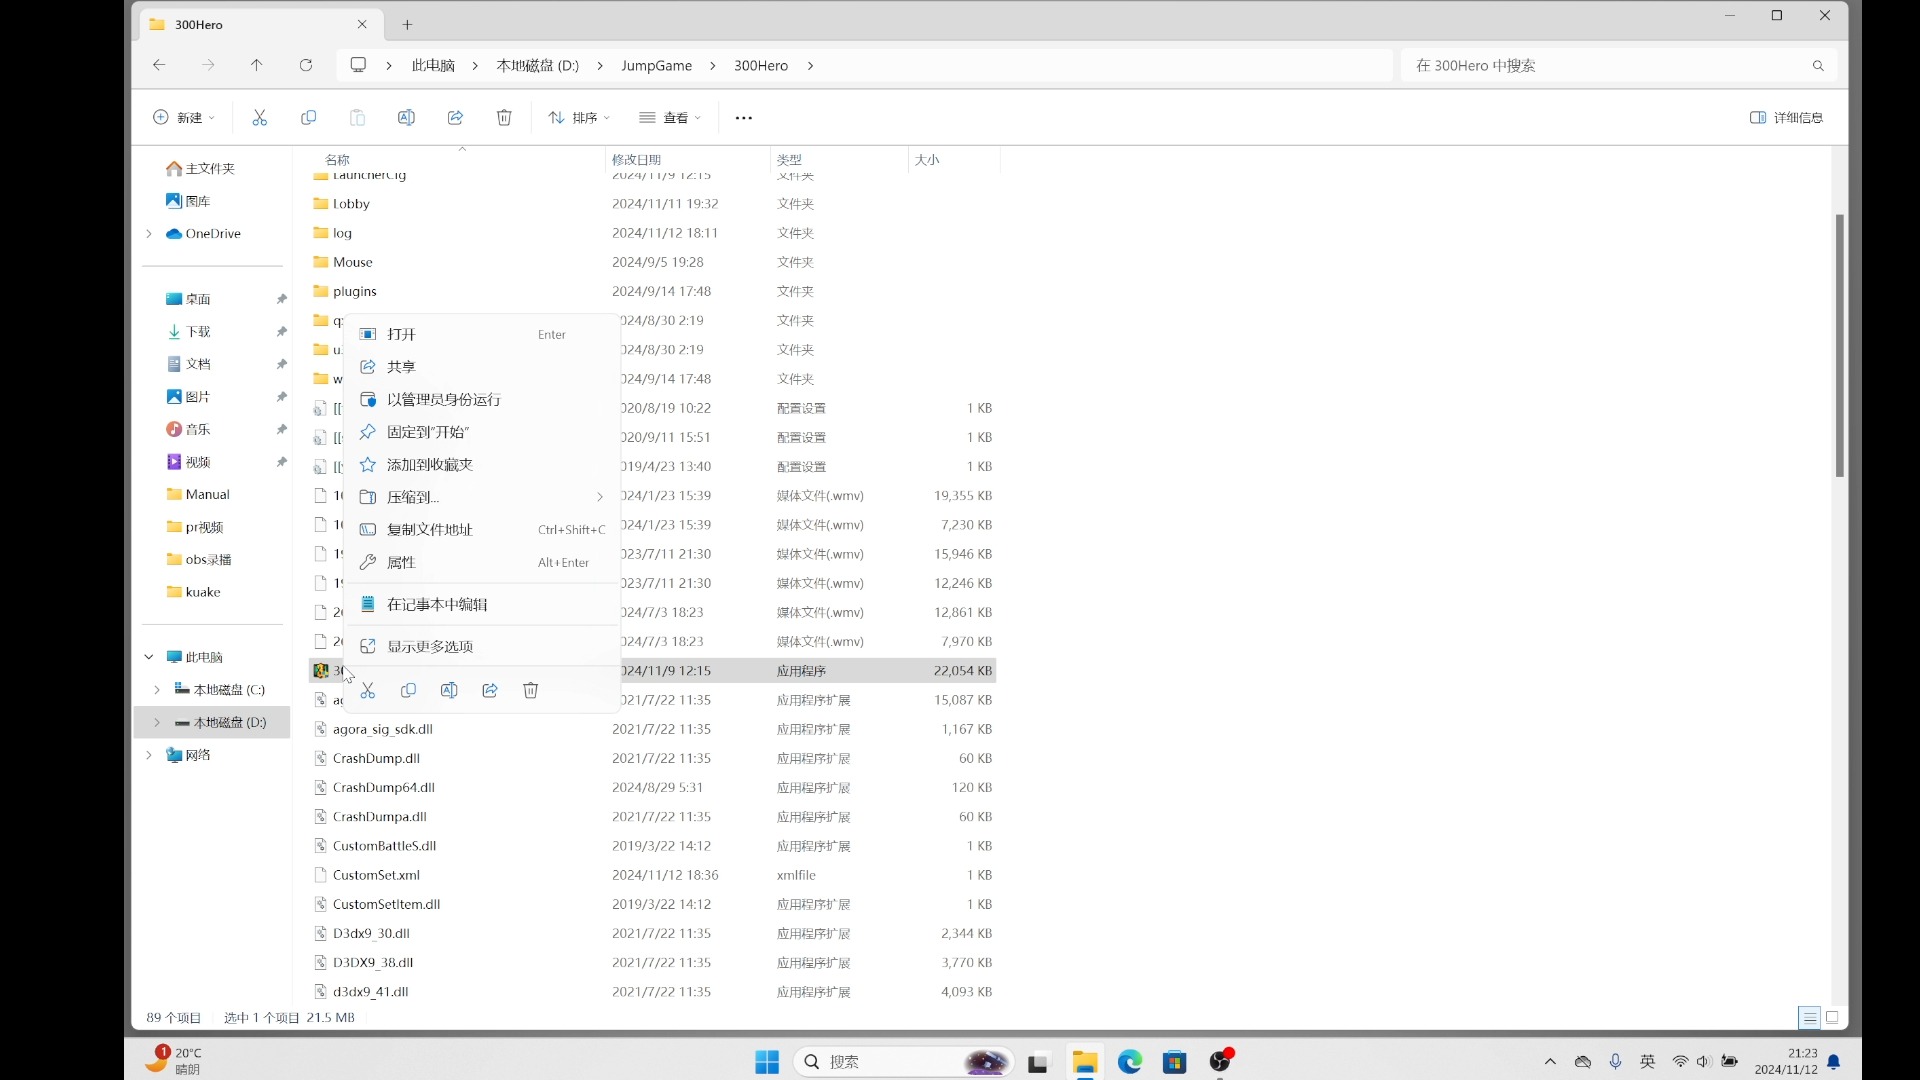This screenshot has width=1920, height=1080.
Task: Click the cut (scissors) toolbar icon
Action: pyautogui.click(x=260, y=117)
